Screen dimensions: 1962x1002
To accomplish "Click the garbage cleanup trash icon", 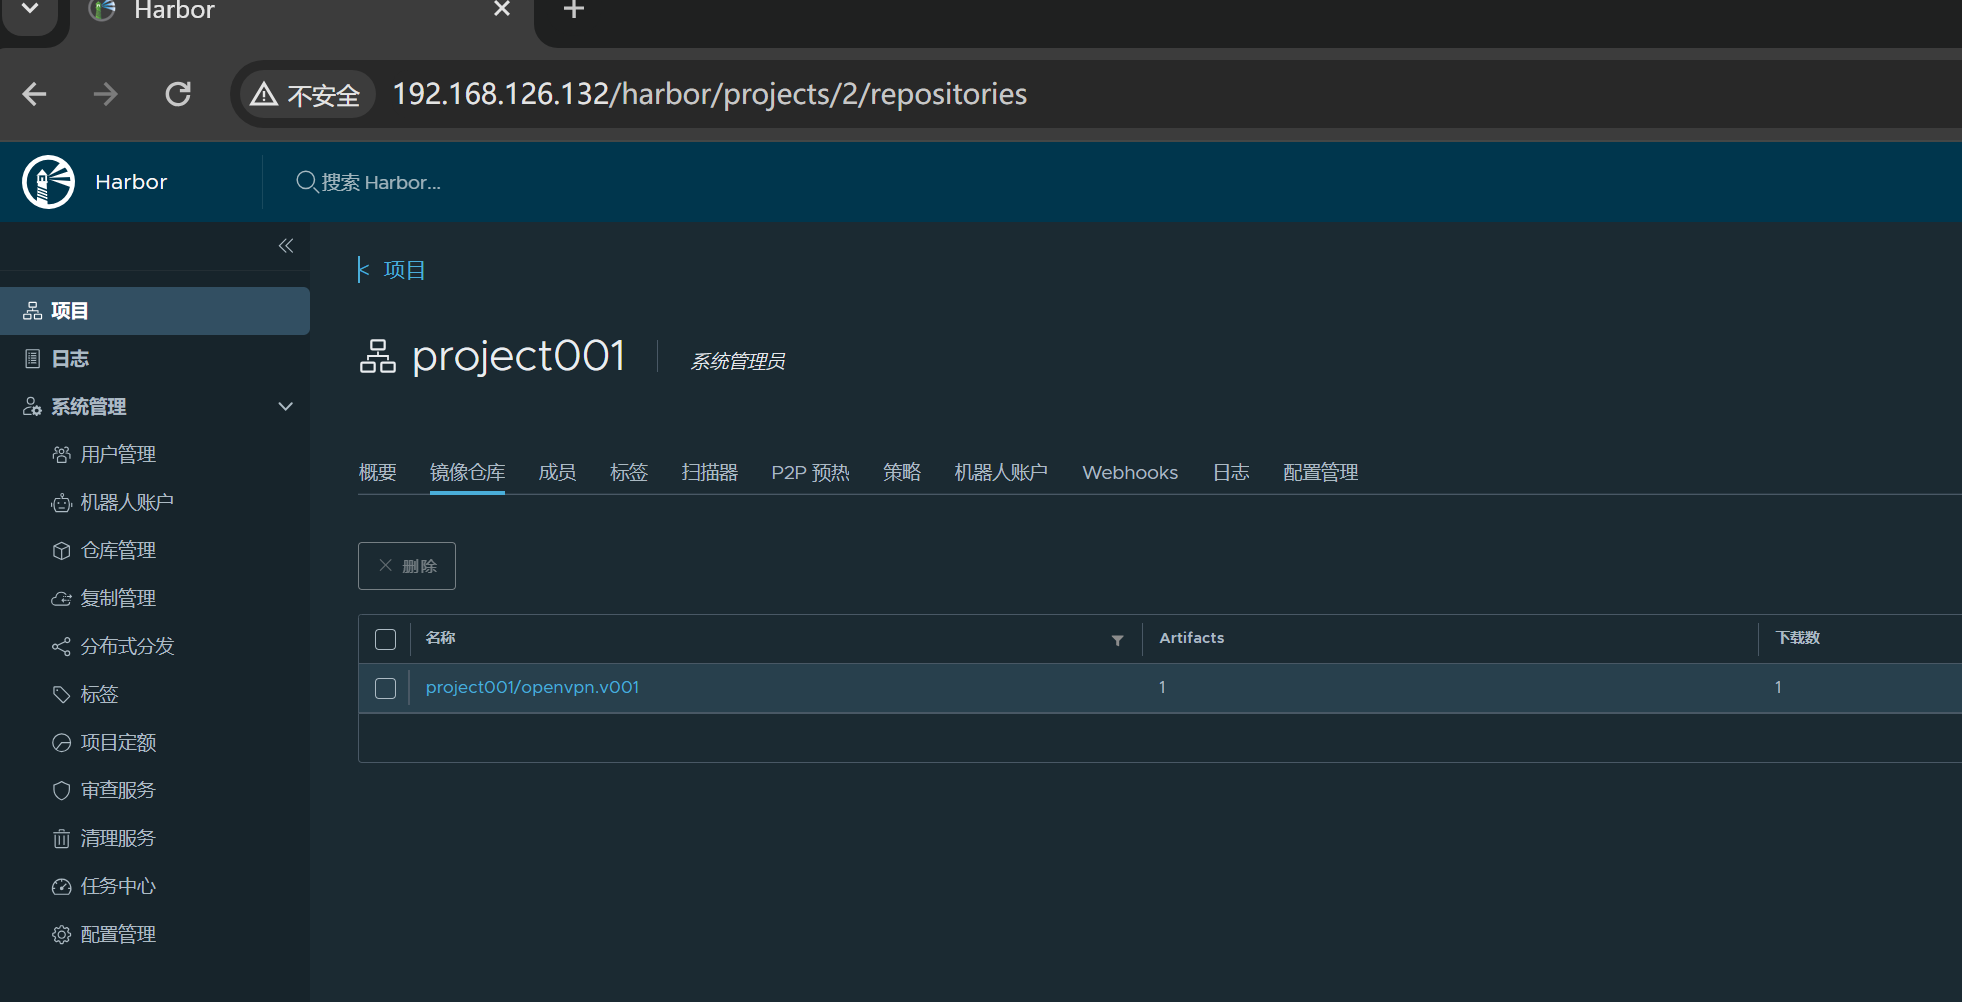I will click(61, 839).
